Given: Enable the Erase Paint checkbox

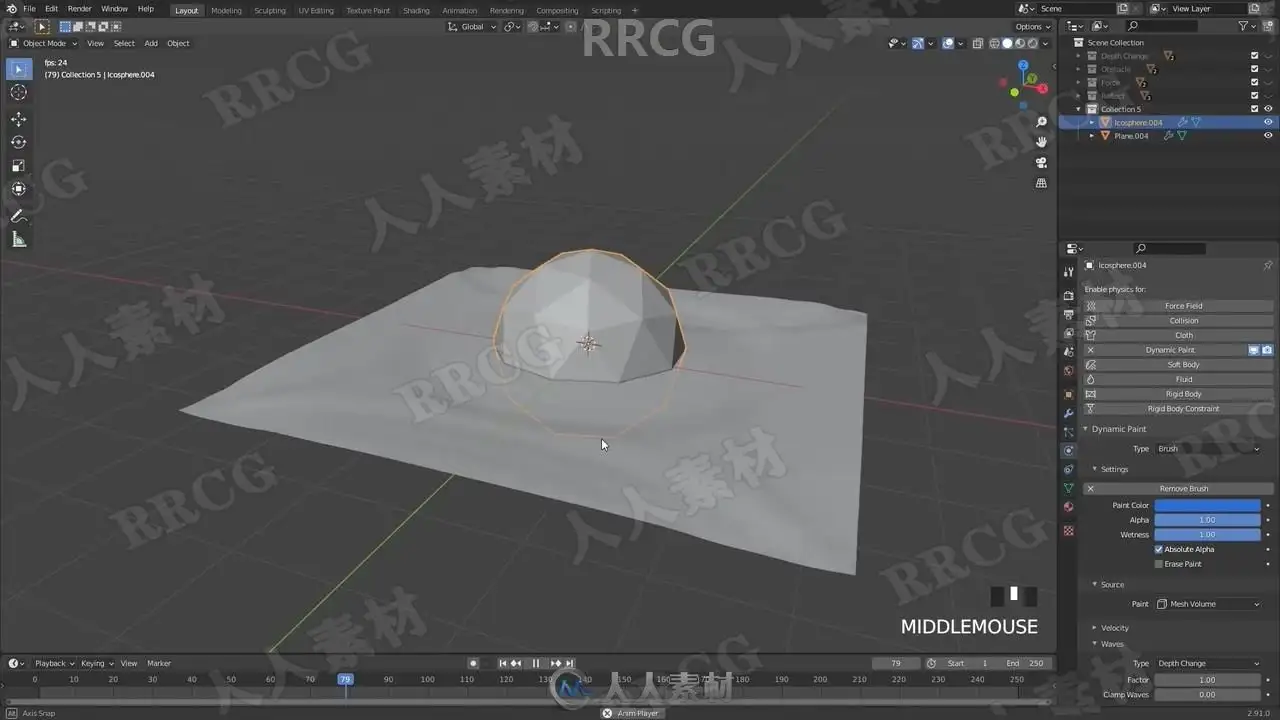Looking at the screenshot, I should 1159,564.
